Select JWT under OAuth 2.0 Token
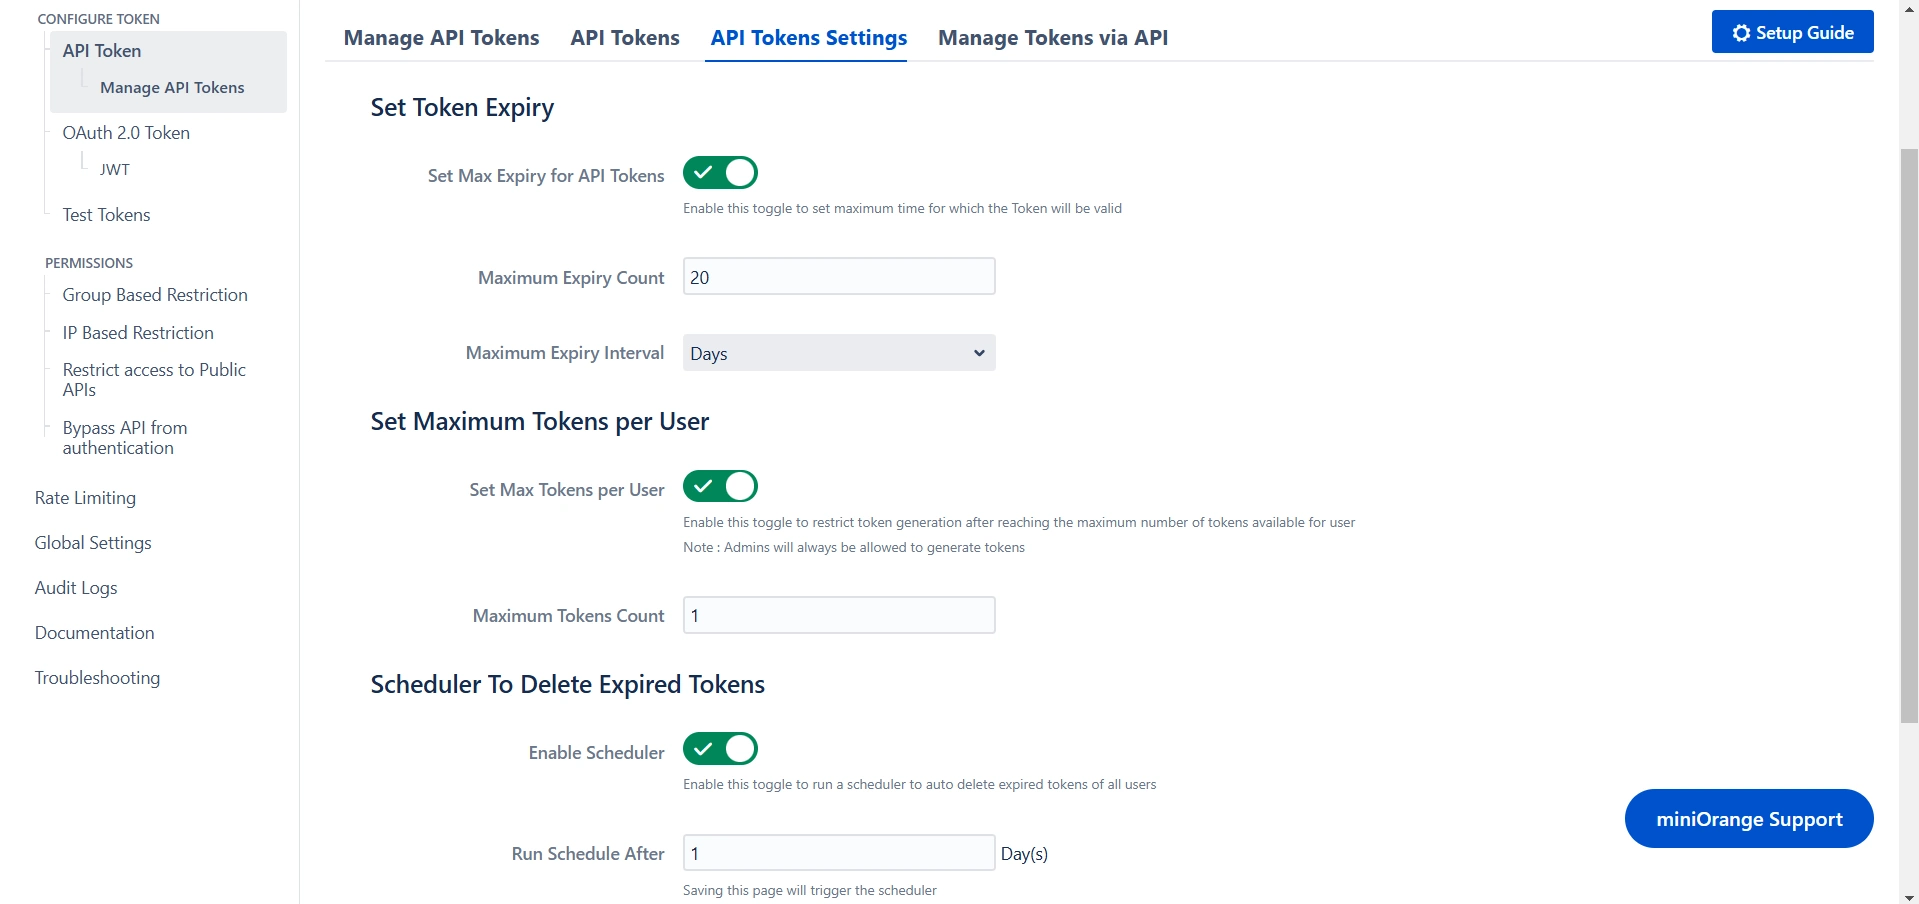 (x=115, y=169)
